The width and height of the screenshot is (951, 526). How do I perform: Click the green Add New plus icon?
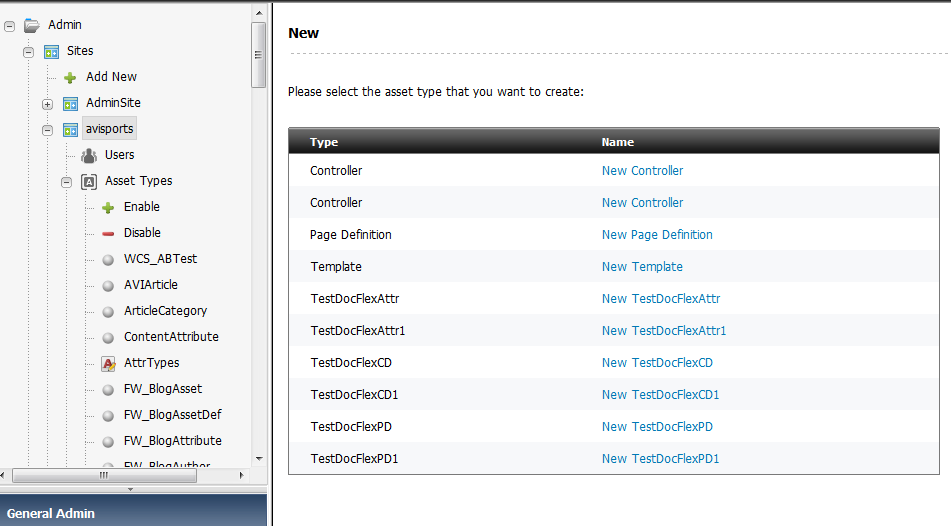[x=70, y=77]
